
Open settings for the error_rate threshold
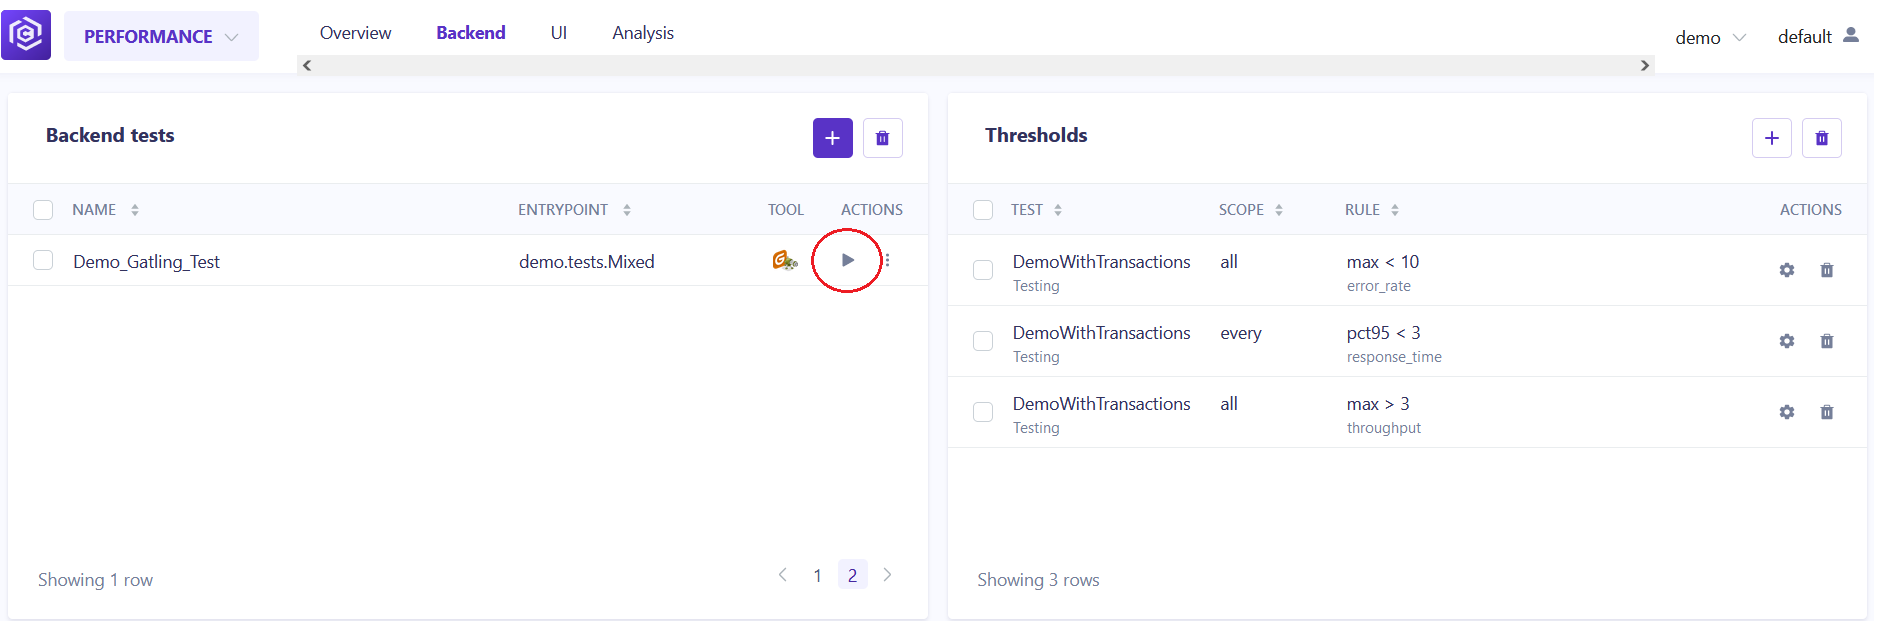[x=1787, y=270]
